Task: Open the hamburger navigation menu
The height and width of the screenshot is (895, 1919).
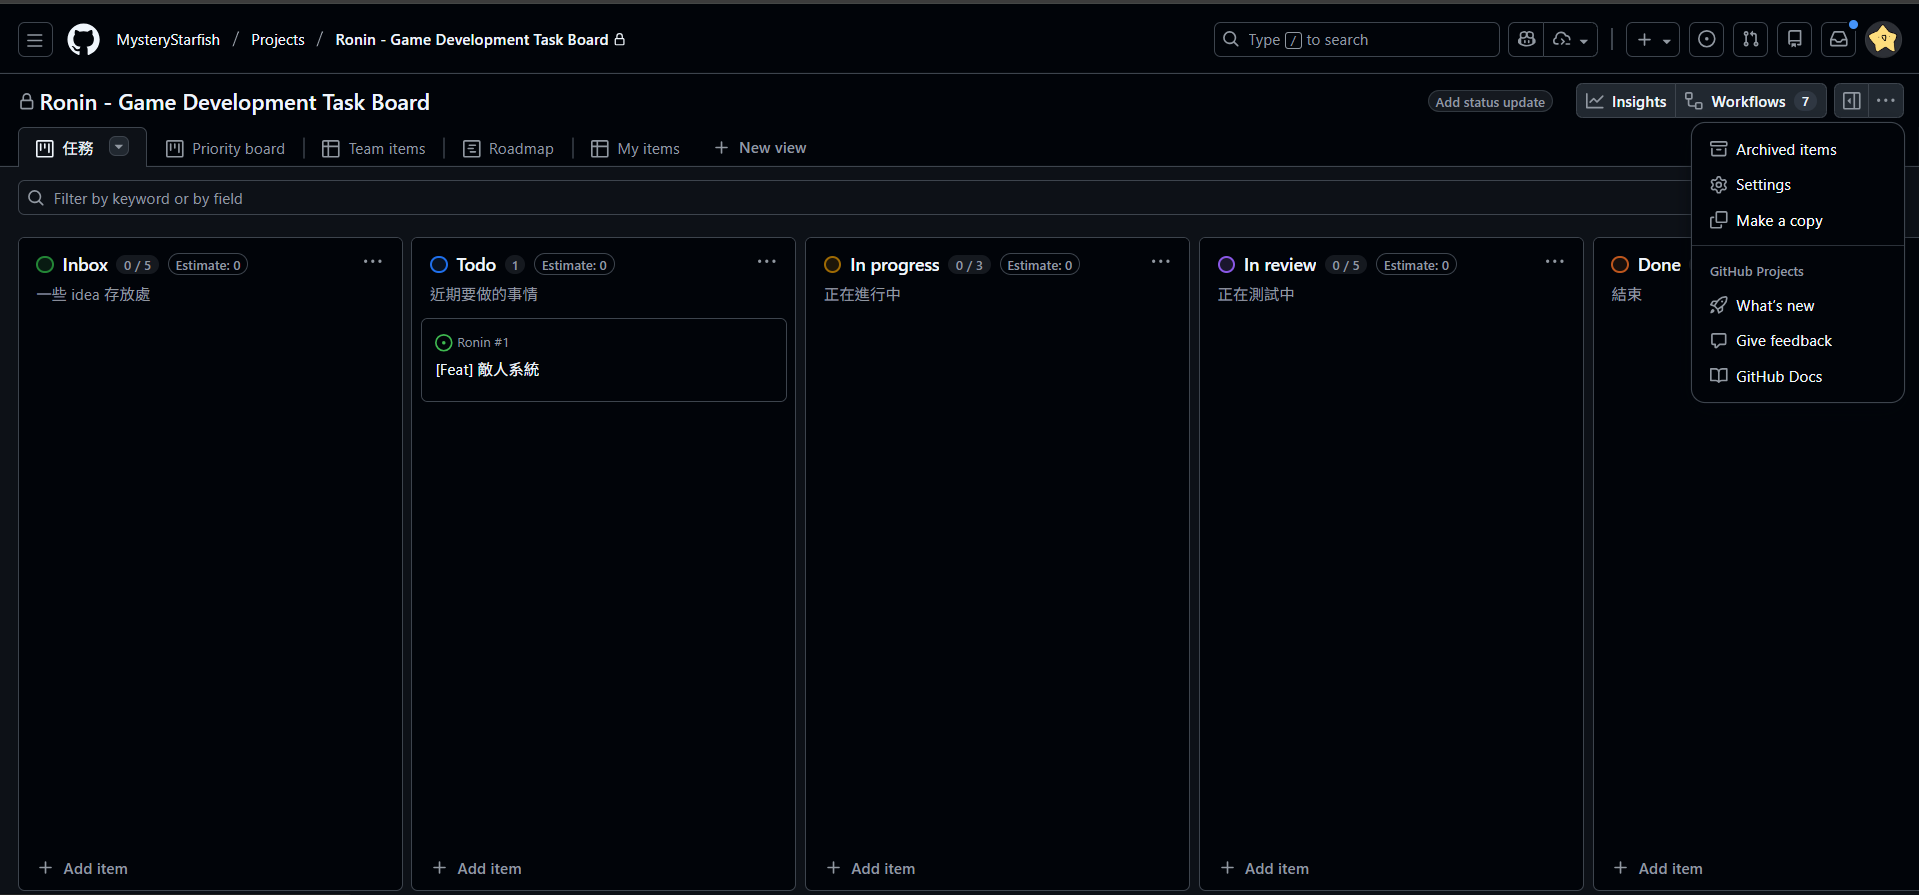Action: (35, 40)
